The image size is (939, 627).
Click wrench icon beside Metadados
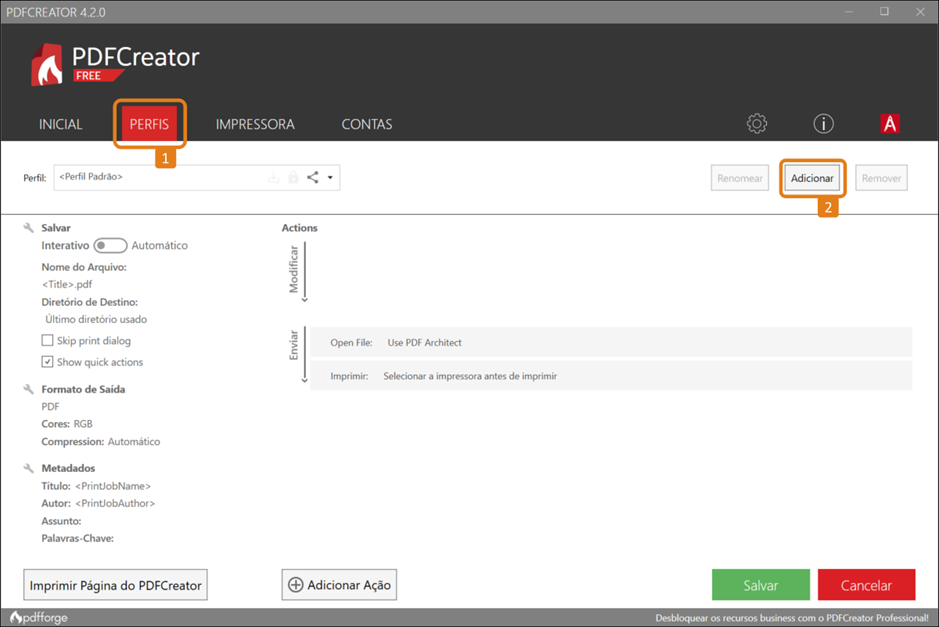[29, 468]
